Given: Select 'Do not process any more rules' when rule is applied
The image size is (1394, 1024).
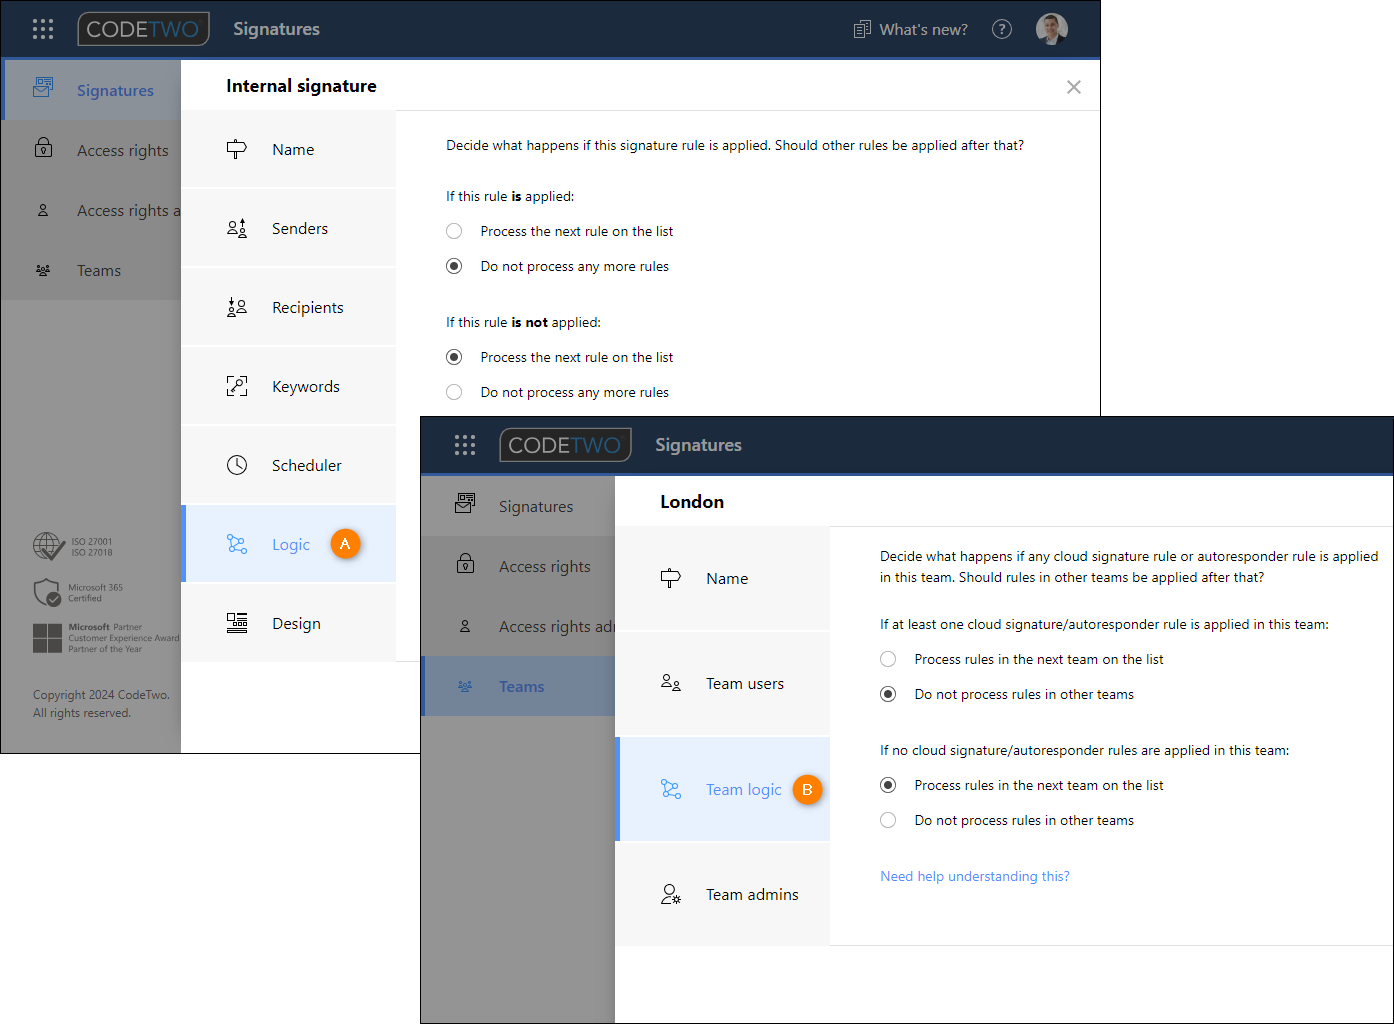Looking at the screenshot, I should [454, 266].
